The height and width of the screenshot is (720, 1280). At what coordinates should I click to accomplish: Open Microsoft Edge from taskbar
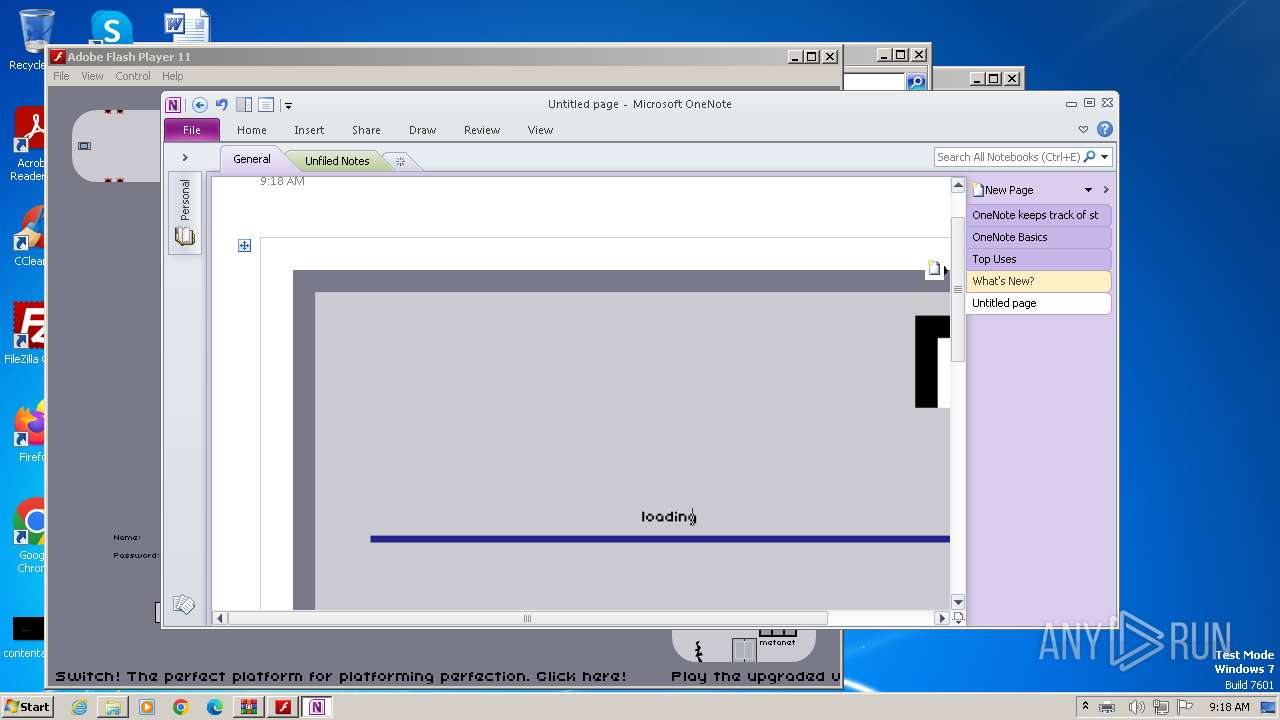(215, 707)
